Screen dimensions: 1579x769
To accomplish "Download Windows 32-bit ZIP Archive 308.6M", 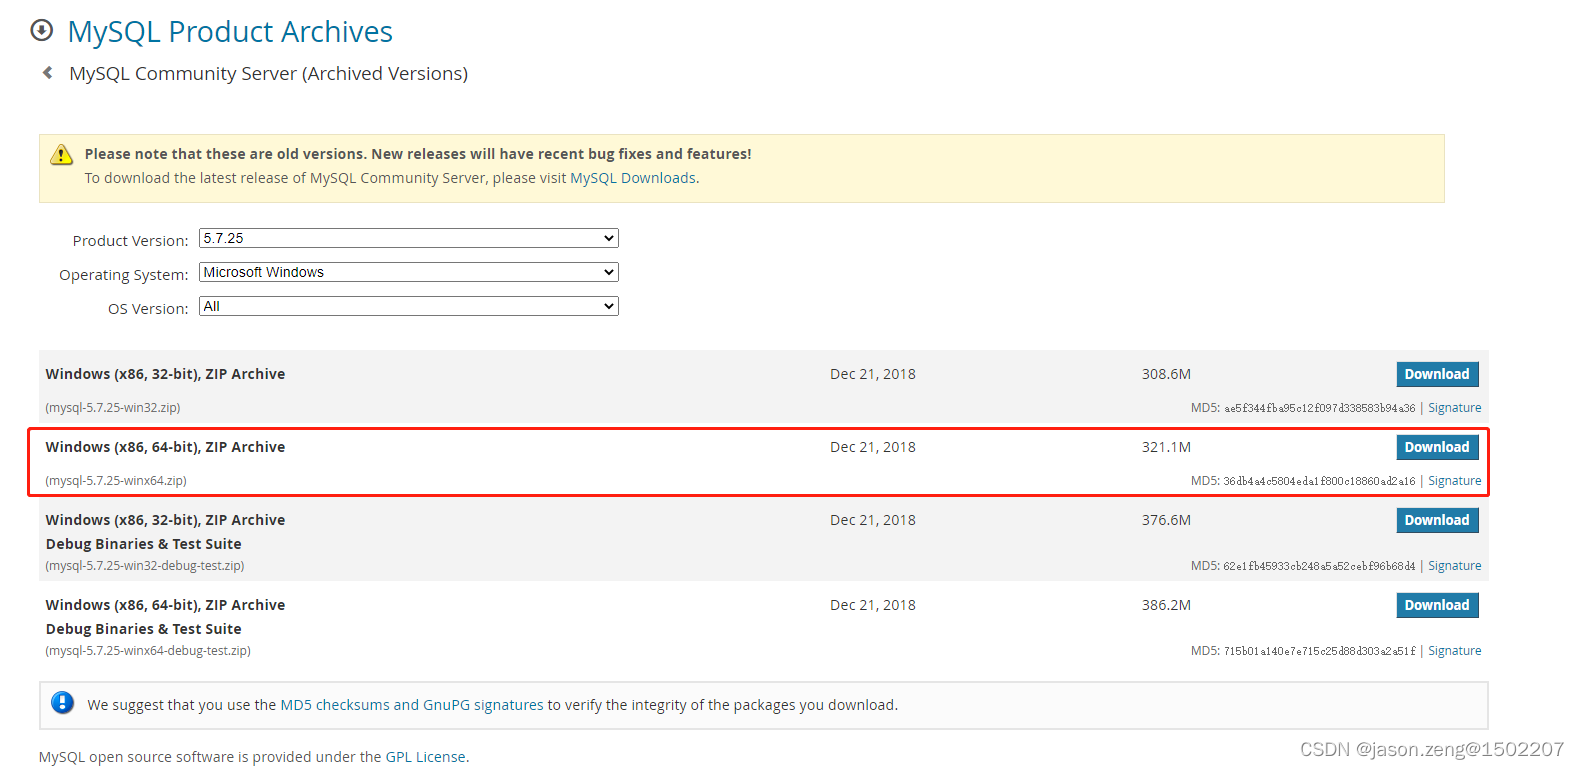I will (x=1437, y=374).
